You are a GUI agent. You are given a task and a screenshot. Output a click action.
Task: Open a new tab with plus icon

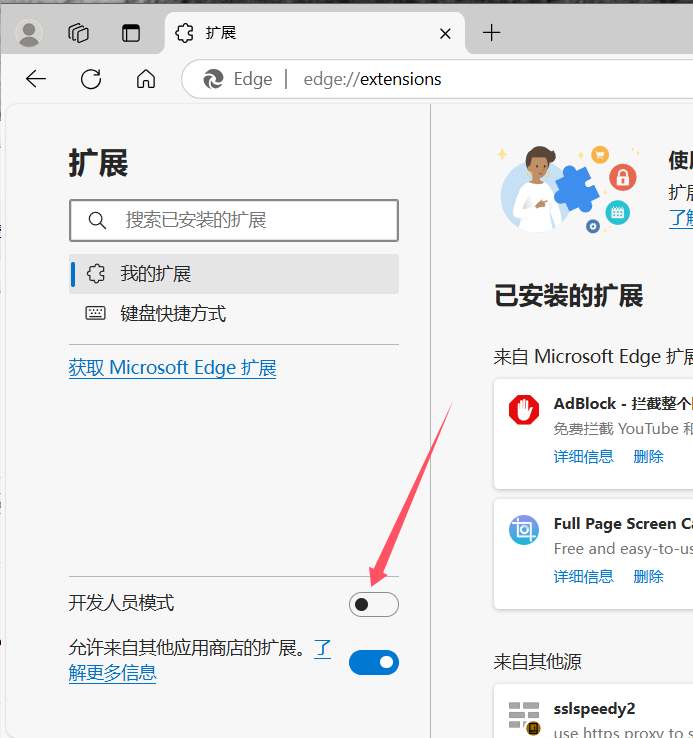(491, 33)
